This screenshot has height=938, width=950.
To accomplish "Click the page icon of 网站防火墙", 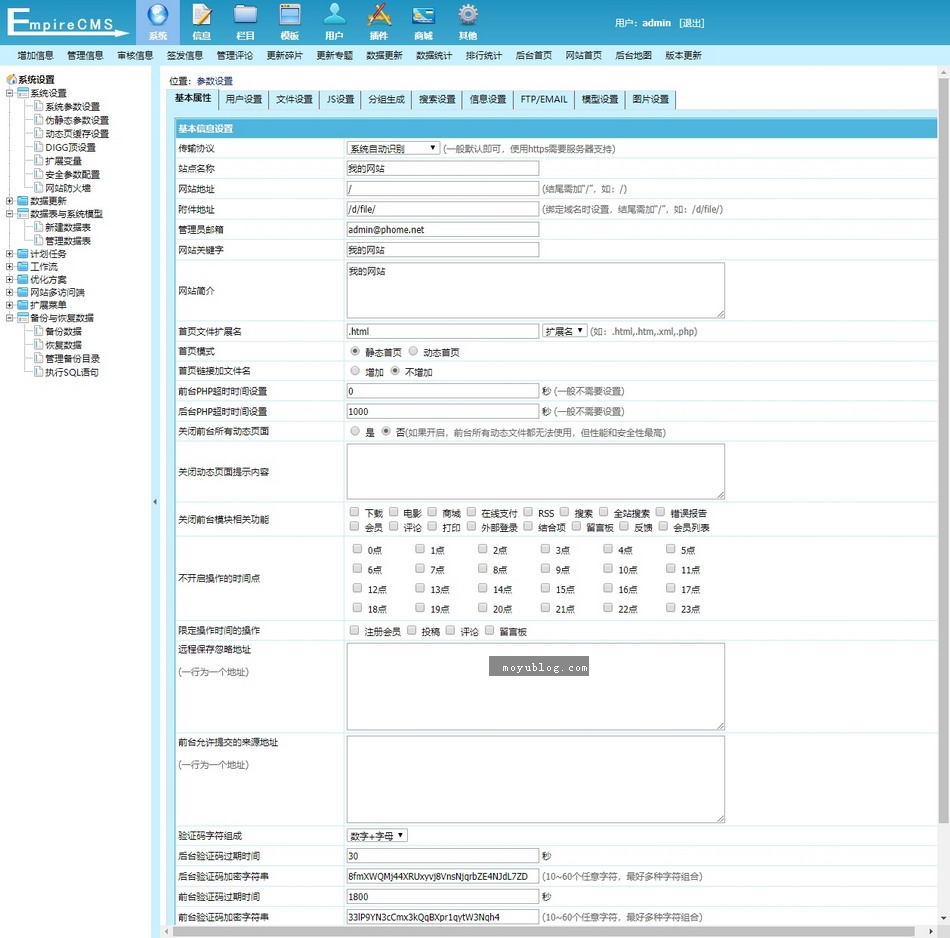I will point(39,187).
